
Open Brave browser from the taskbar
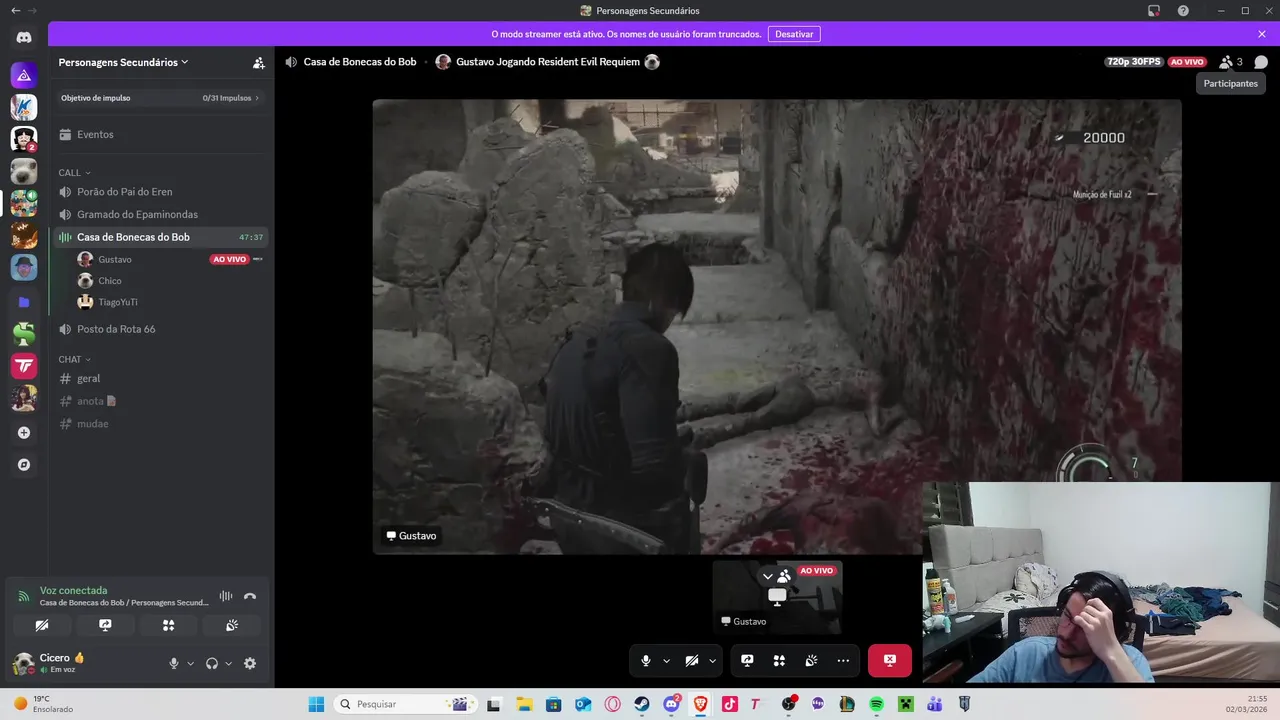click(x=700, y=704)
